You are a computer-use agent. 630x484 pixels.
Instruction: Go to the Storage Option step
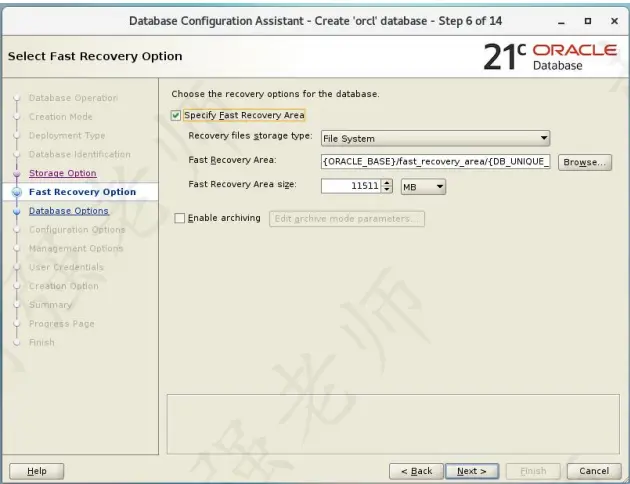coord(63,173)
